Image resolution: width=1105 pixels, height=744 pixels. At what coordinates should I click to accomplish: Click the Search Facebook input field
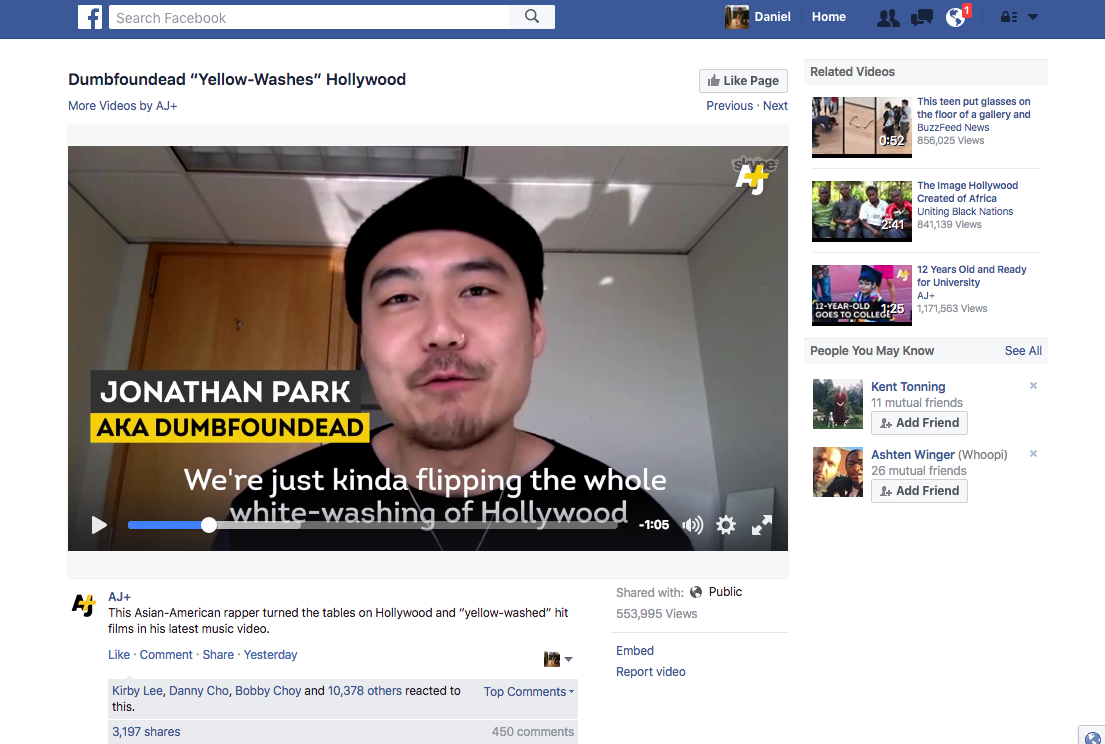[308, 17]
